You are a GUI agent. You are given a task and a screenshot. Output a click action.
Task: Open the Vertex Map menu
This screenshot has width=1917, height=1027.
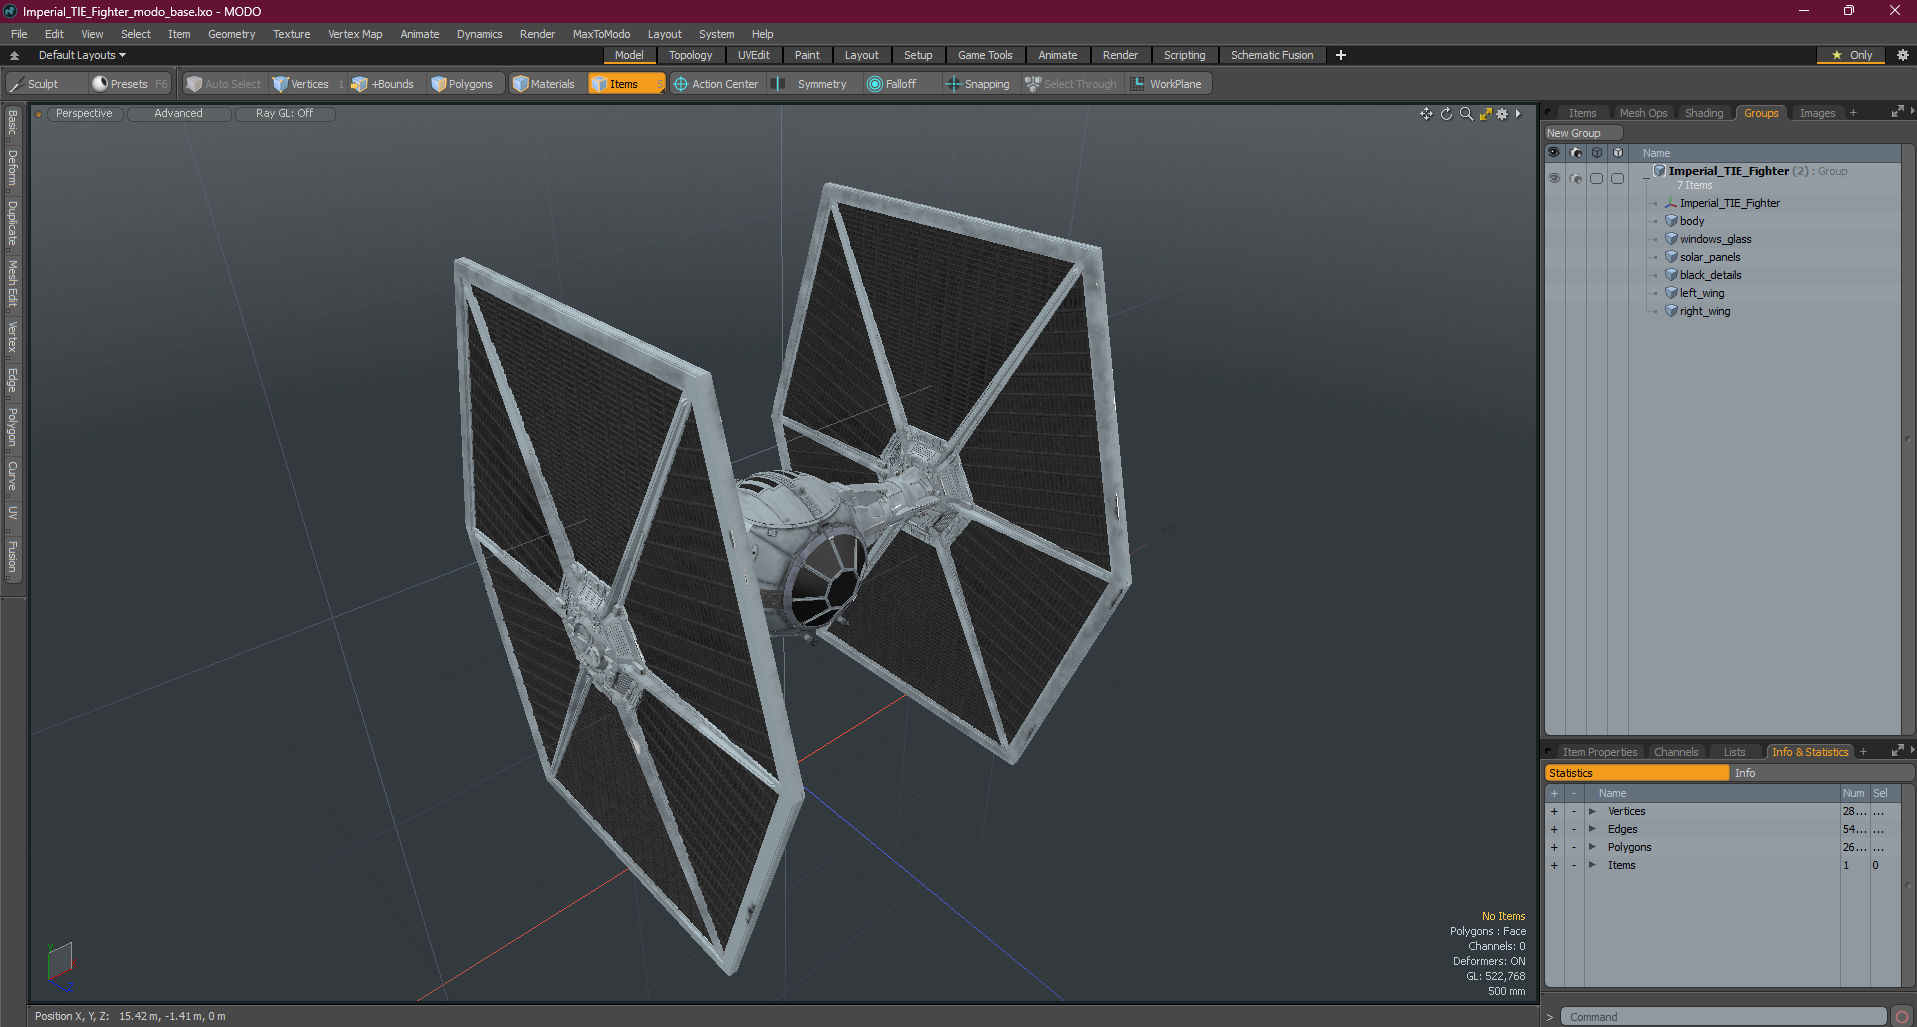point(355,34)
